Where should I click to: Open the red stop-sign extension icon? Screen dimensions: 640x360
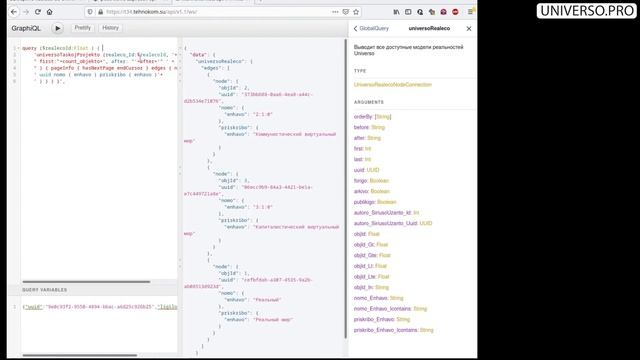455,12
